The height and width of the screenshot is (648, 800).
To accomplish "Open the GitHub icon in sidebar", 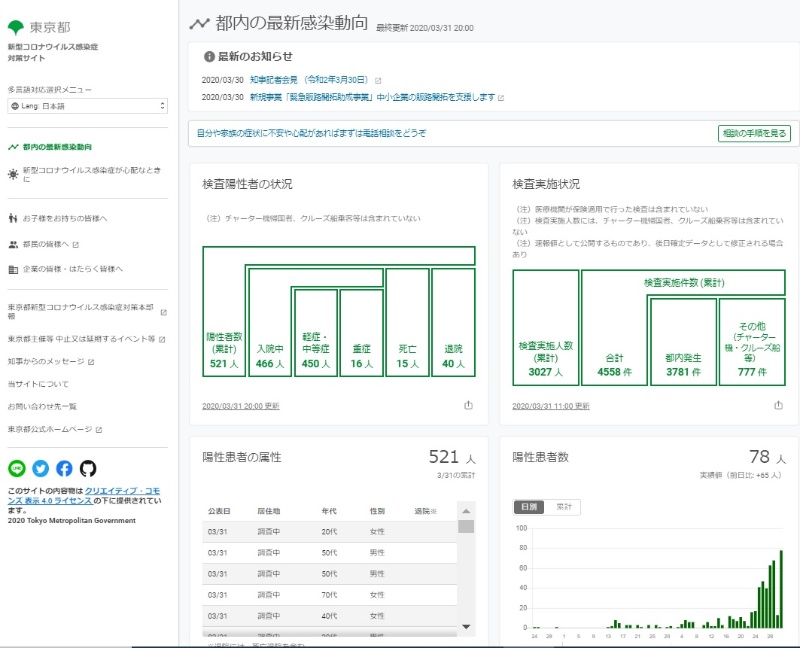I will [88, 468].
